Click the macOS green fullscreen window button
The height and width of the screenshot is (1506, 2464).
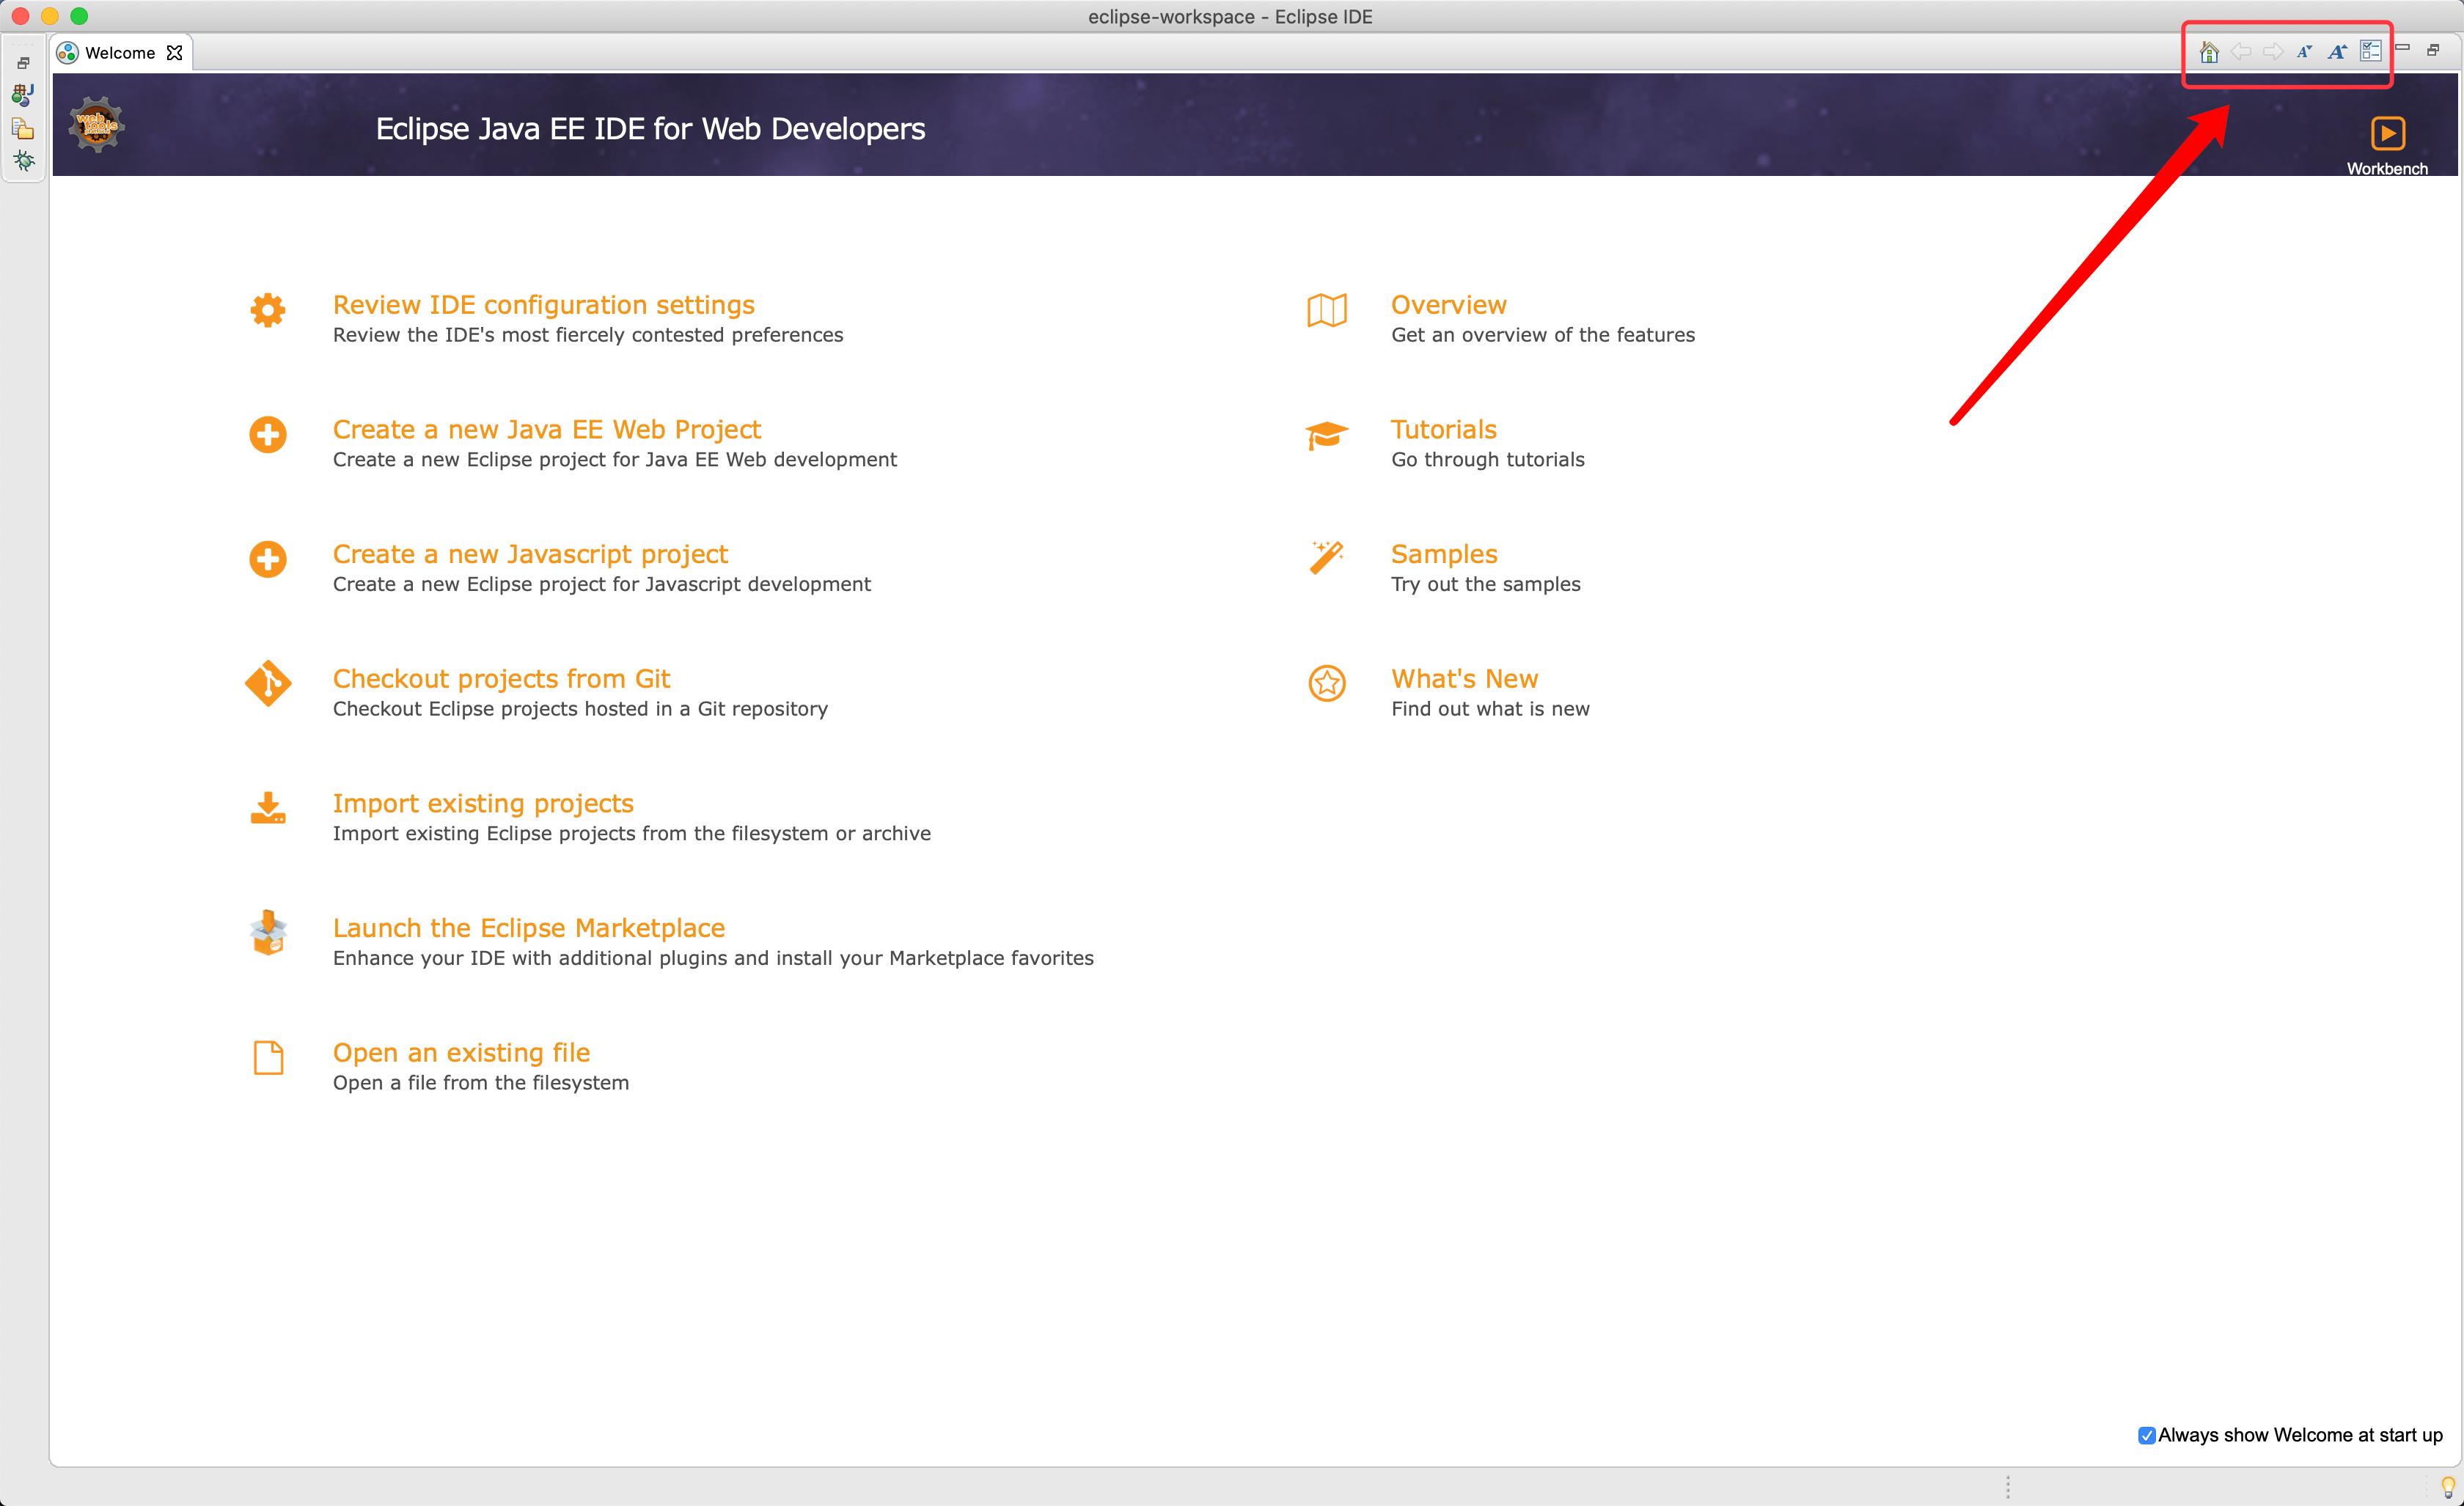79,16
